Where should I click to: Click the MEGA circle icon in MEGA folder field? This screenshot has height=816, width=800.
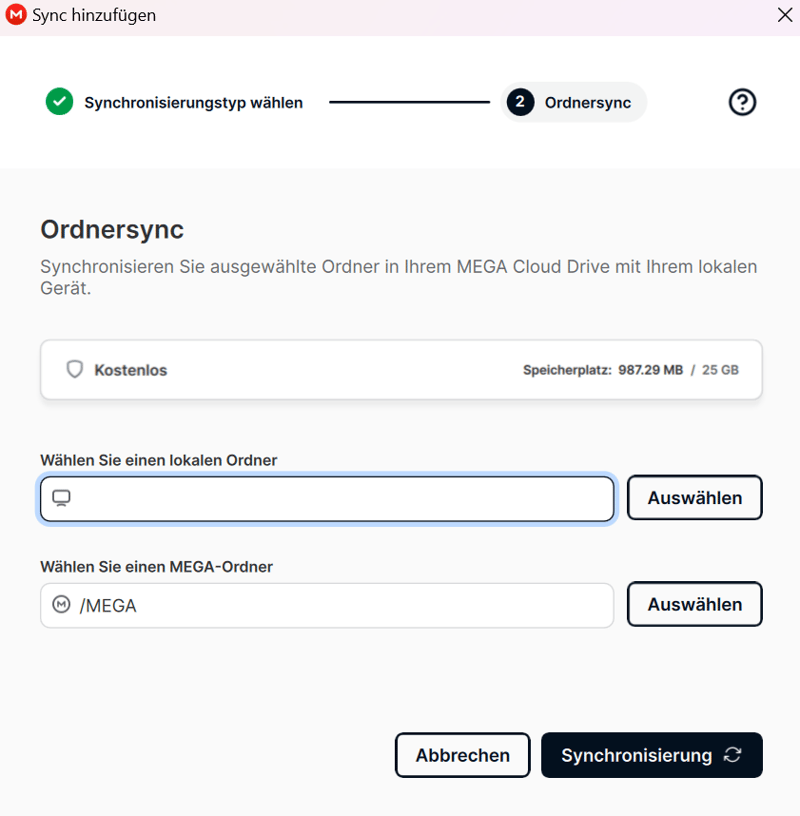click(61, 604)
